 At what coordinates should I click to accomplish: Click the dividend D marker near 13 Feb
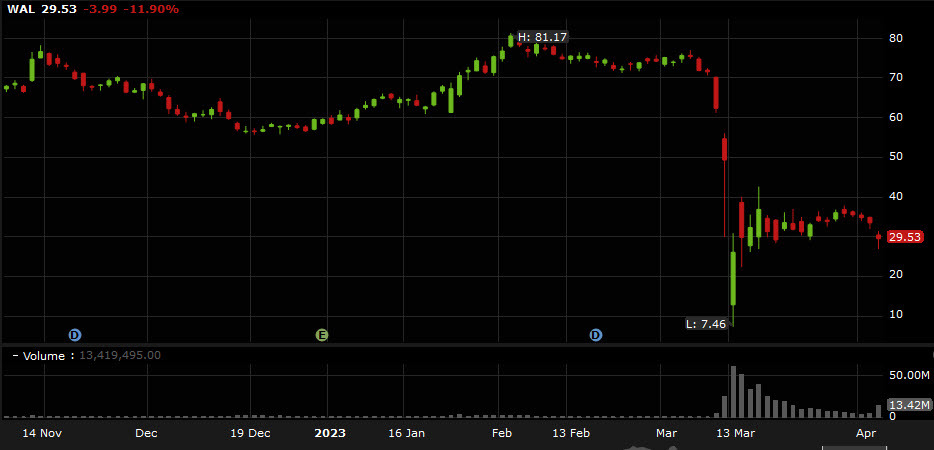pyautogui.click(x=596, y=335)
